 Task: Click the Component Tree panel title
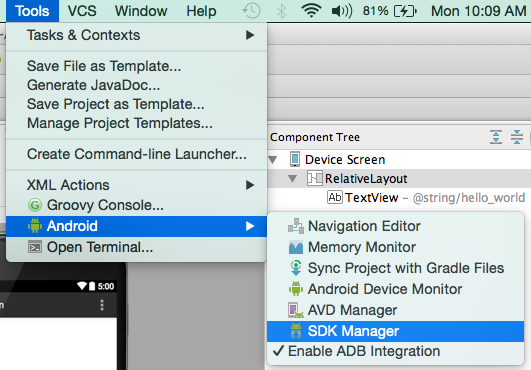click(315, 137)
